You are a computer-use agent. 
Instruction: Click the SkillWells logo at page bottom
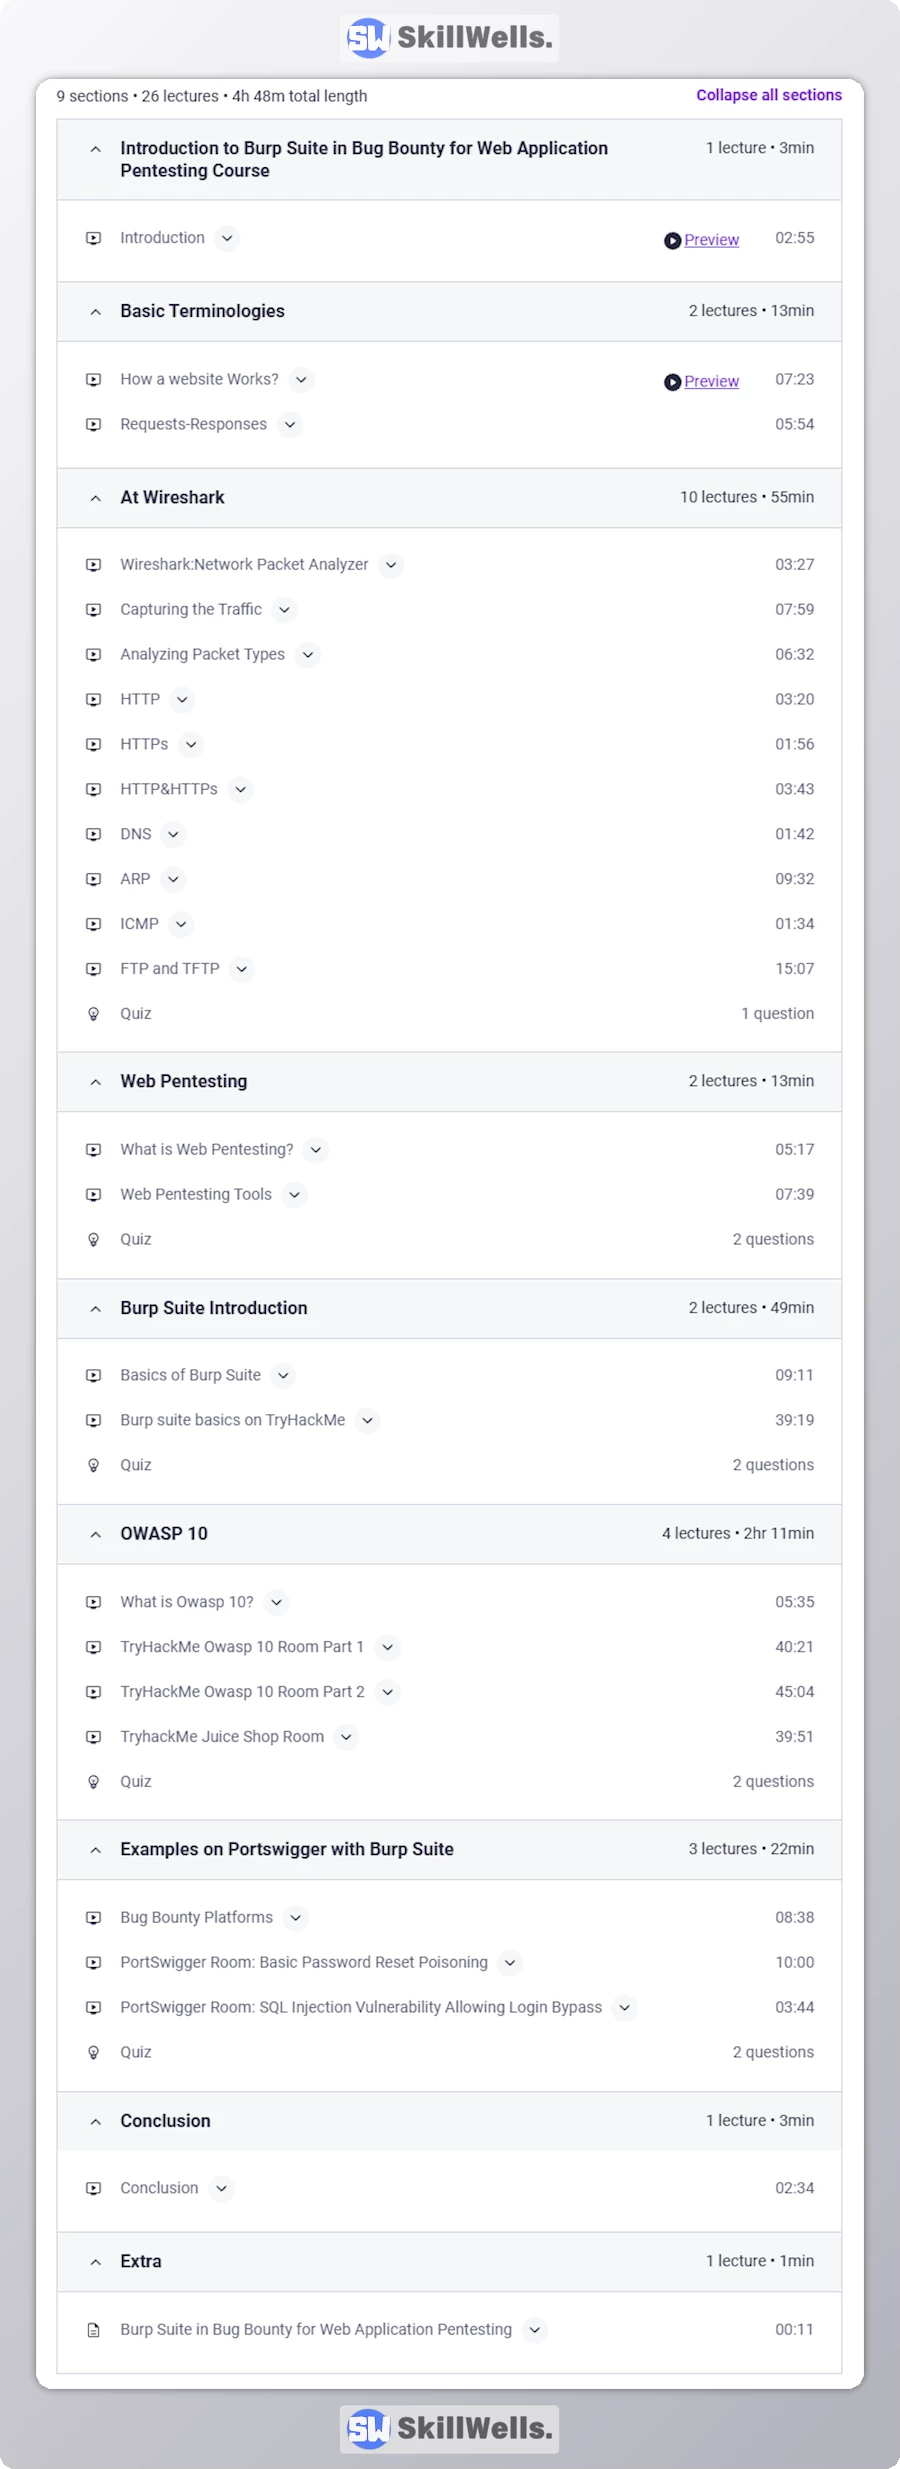449,2428
